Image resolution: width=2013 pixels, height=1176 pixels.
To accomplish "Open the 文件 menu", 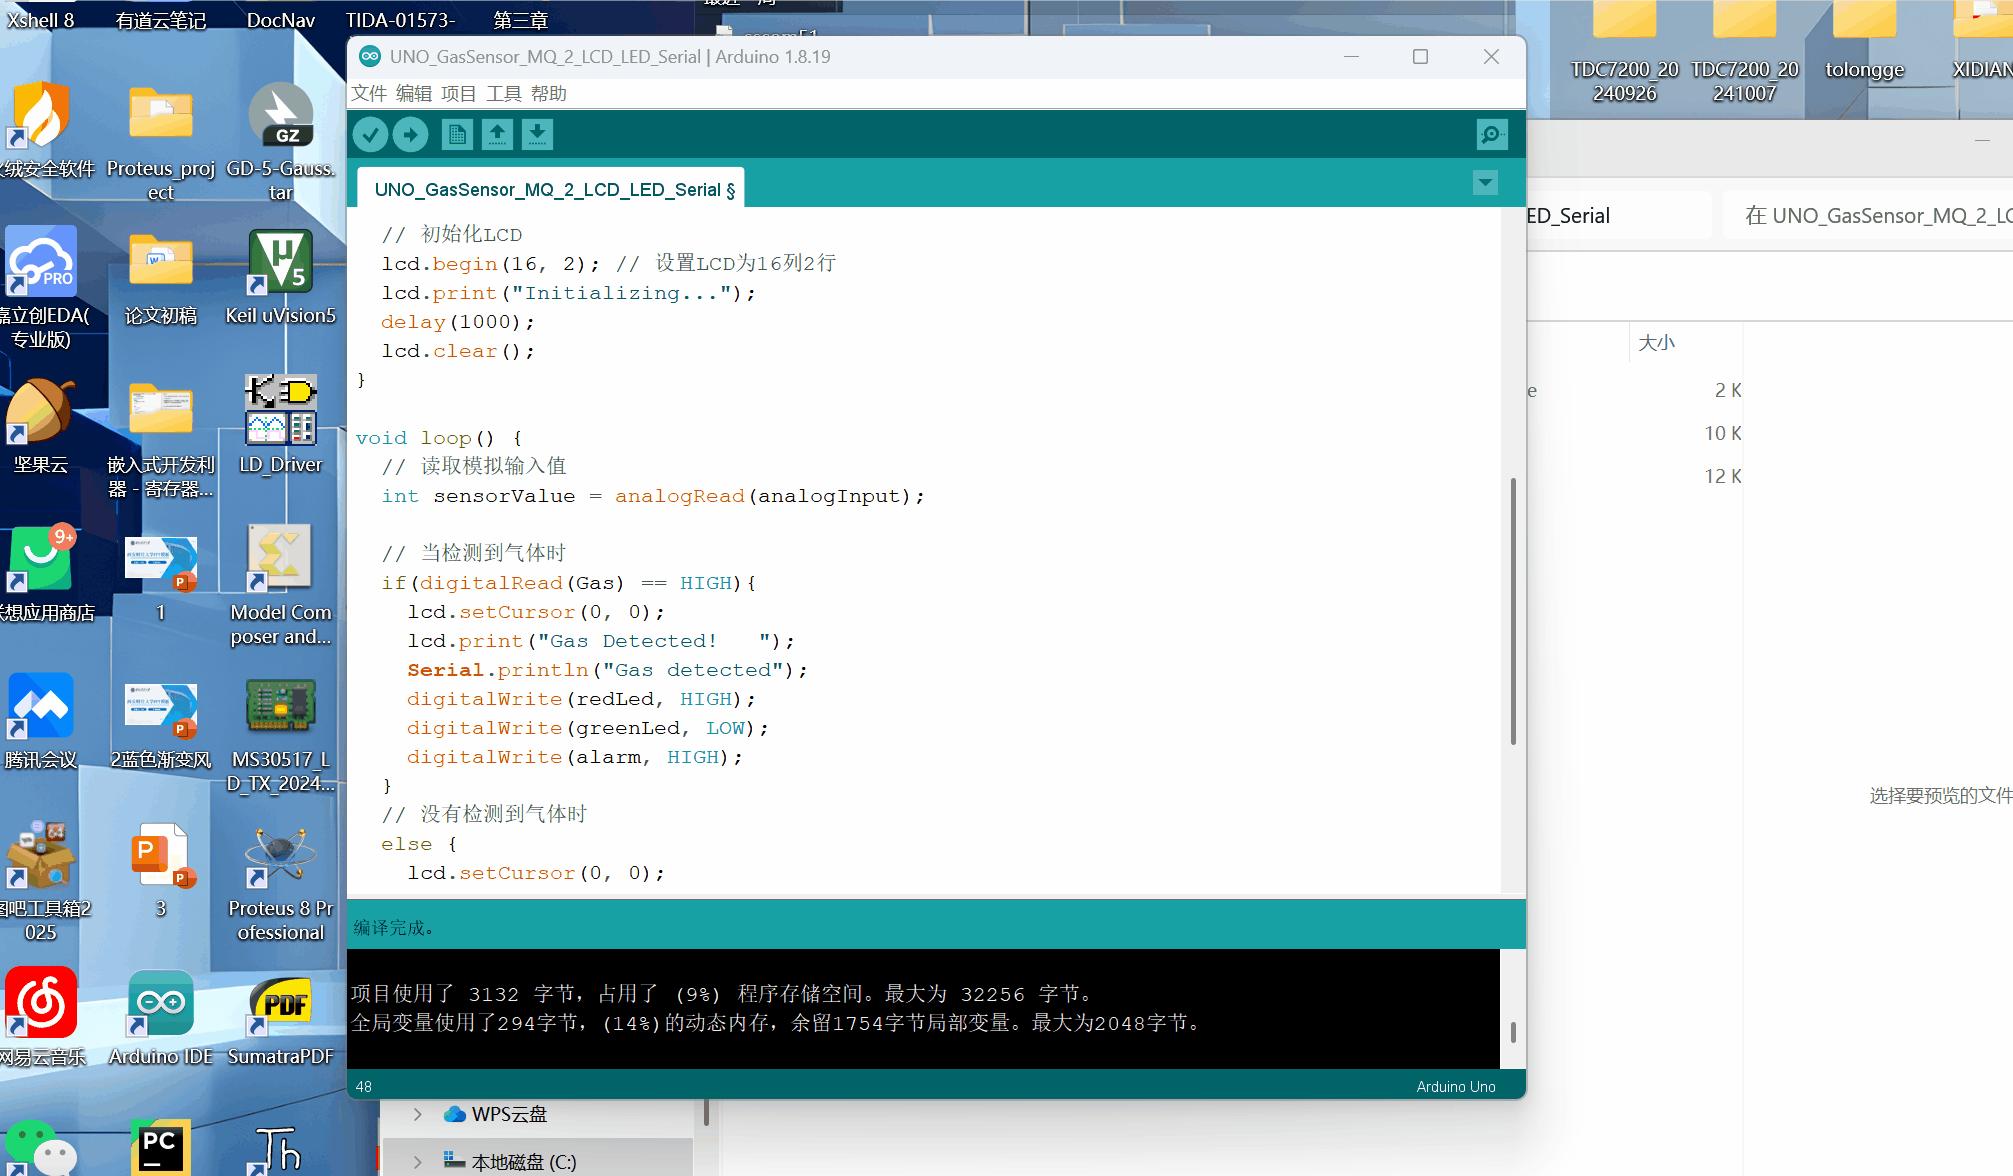I will 368,93.
